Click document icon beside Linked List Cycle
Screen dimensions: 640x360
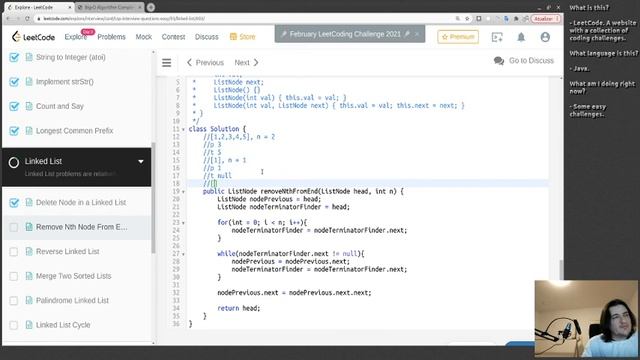pos(29,325)
